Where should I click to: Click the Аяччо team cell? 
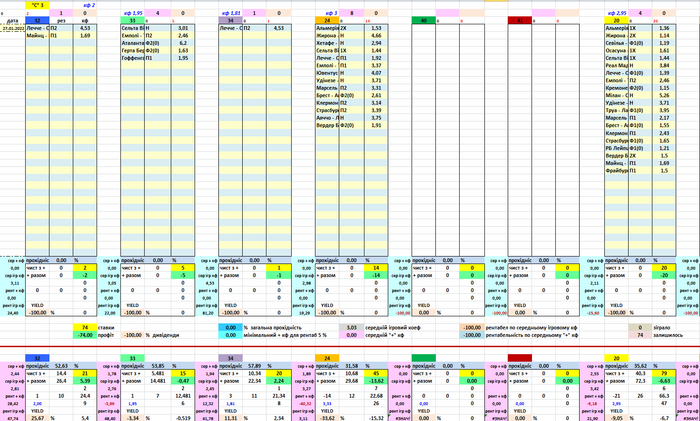click(x=327, y=117)
